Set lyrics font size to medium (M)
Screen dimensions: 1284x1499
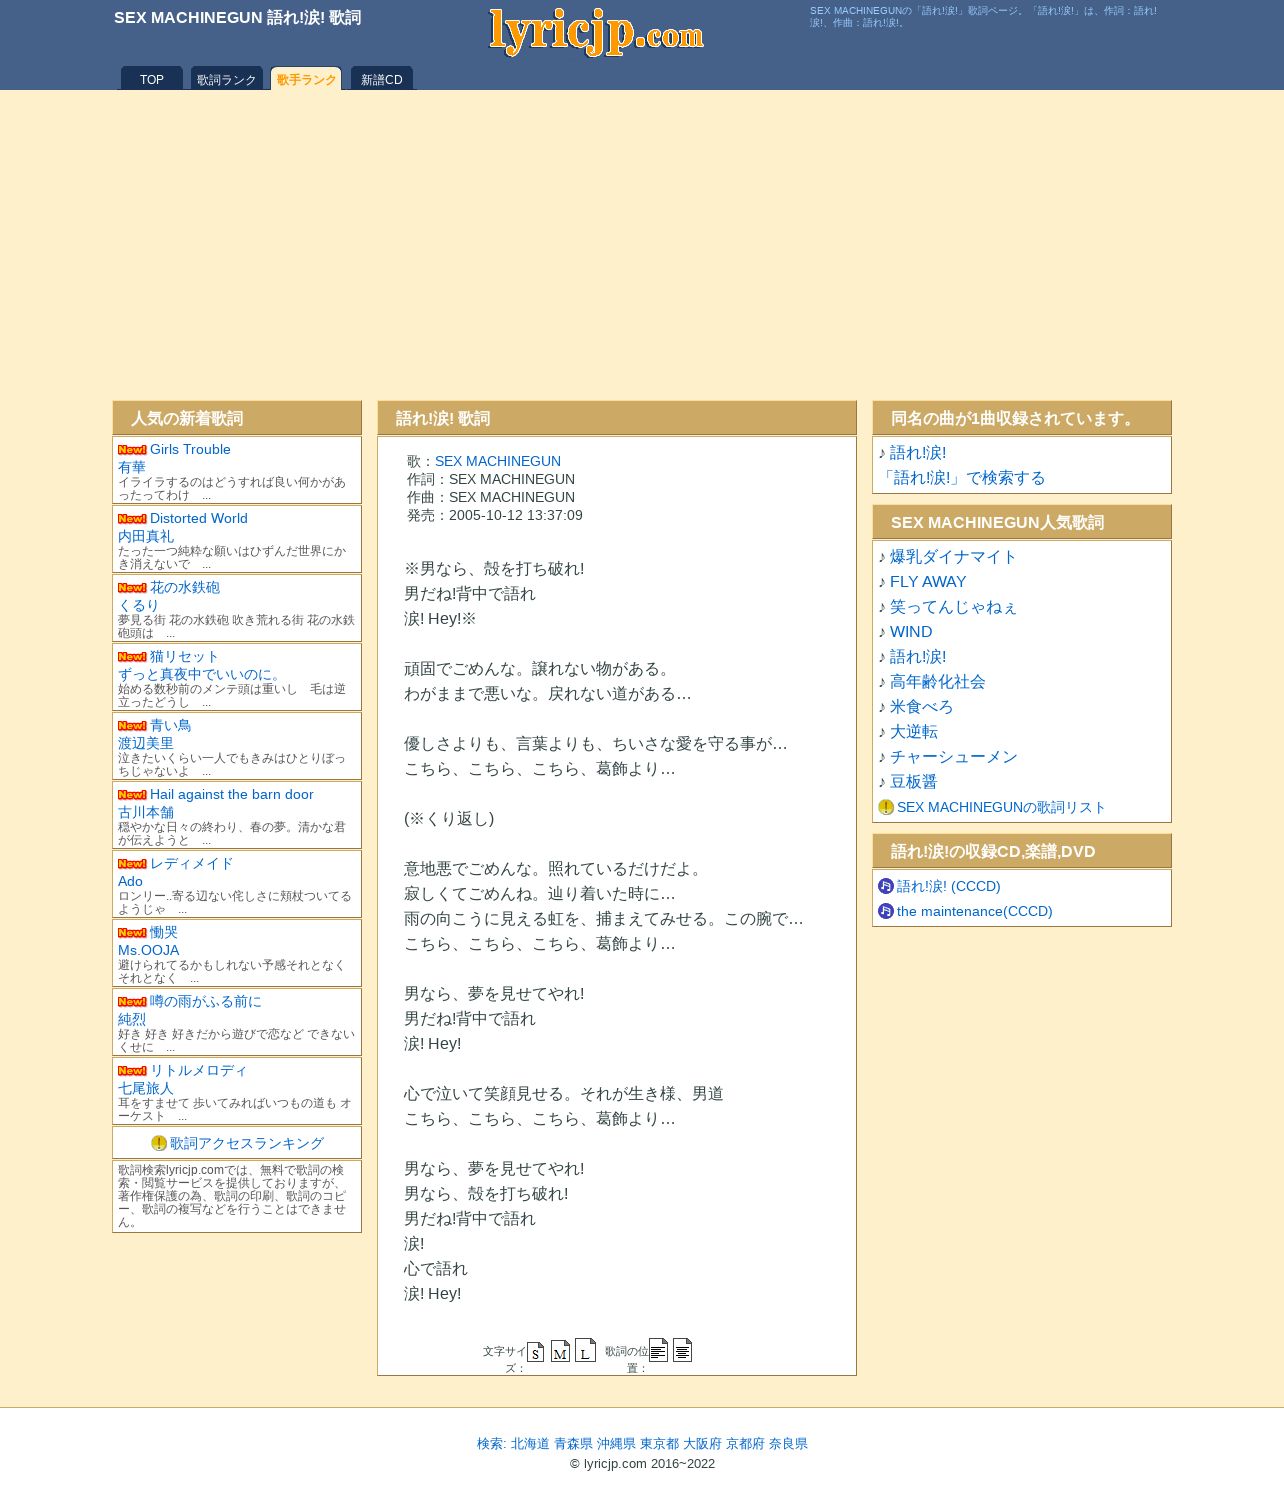tap(560, 1351)
